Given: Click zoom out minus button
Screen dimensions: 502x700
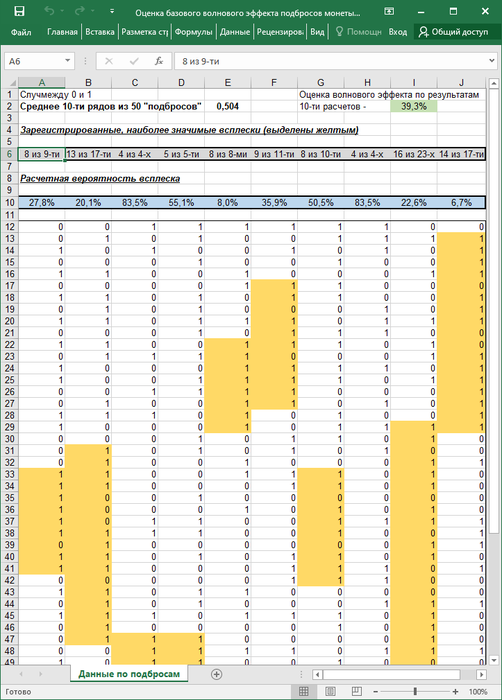Looking at the screenshot, I should (x=376, y=692).
